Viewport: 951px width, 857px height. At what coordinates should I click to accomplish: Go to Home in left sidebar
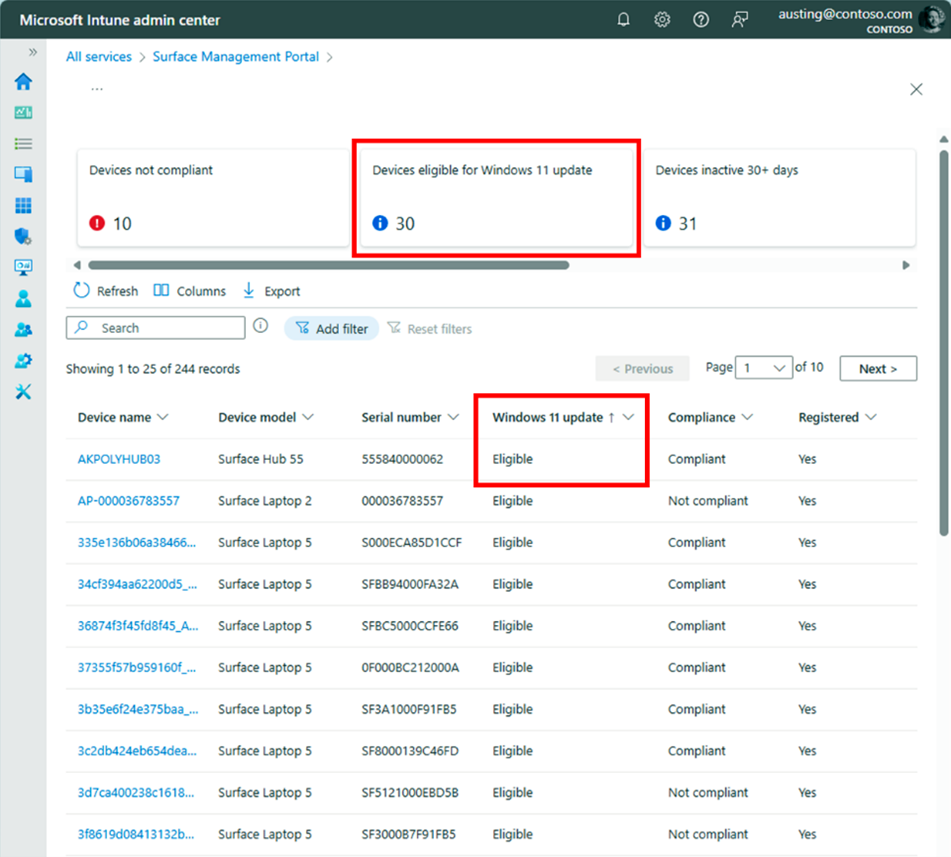23,82
